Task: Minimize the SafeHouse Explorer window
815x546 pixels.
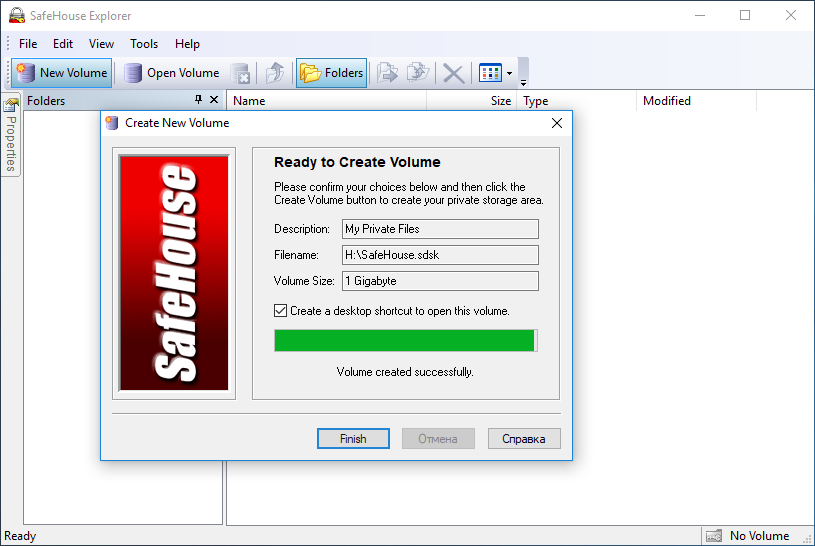Action: (700, 16)
